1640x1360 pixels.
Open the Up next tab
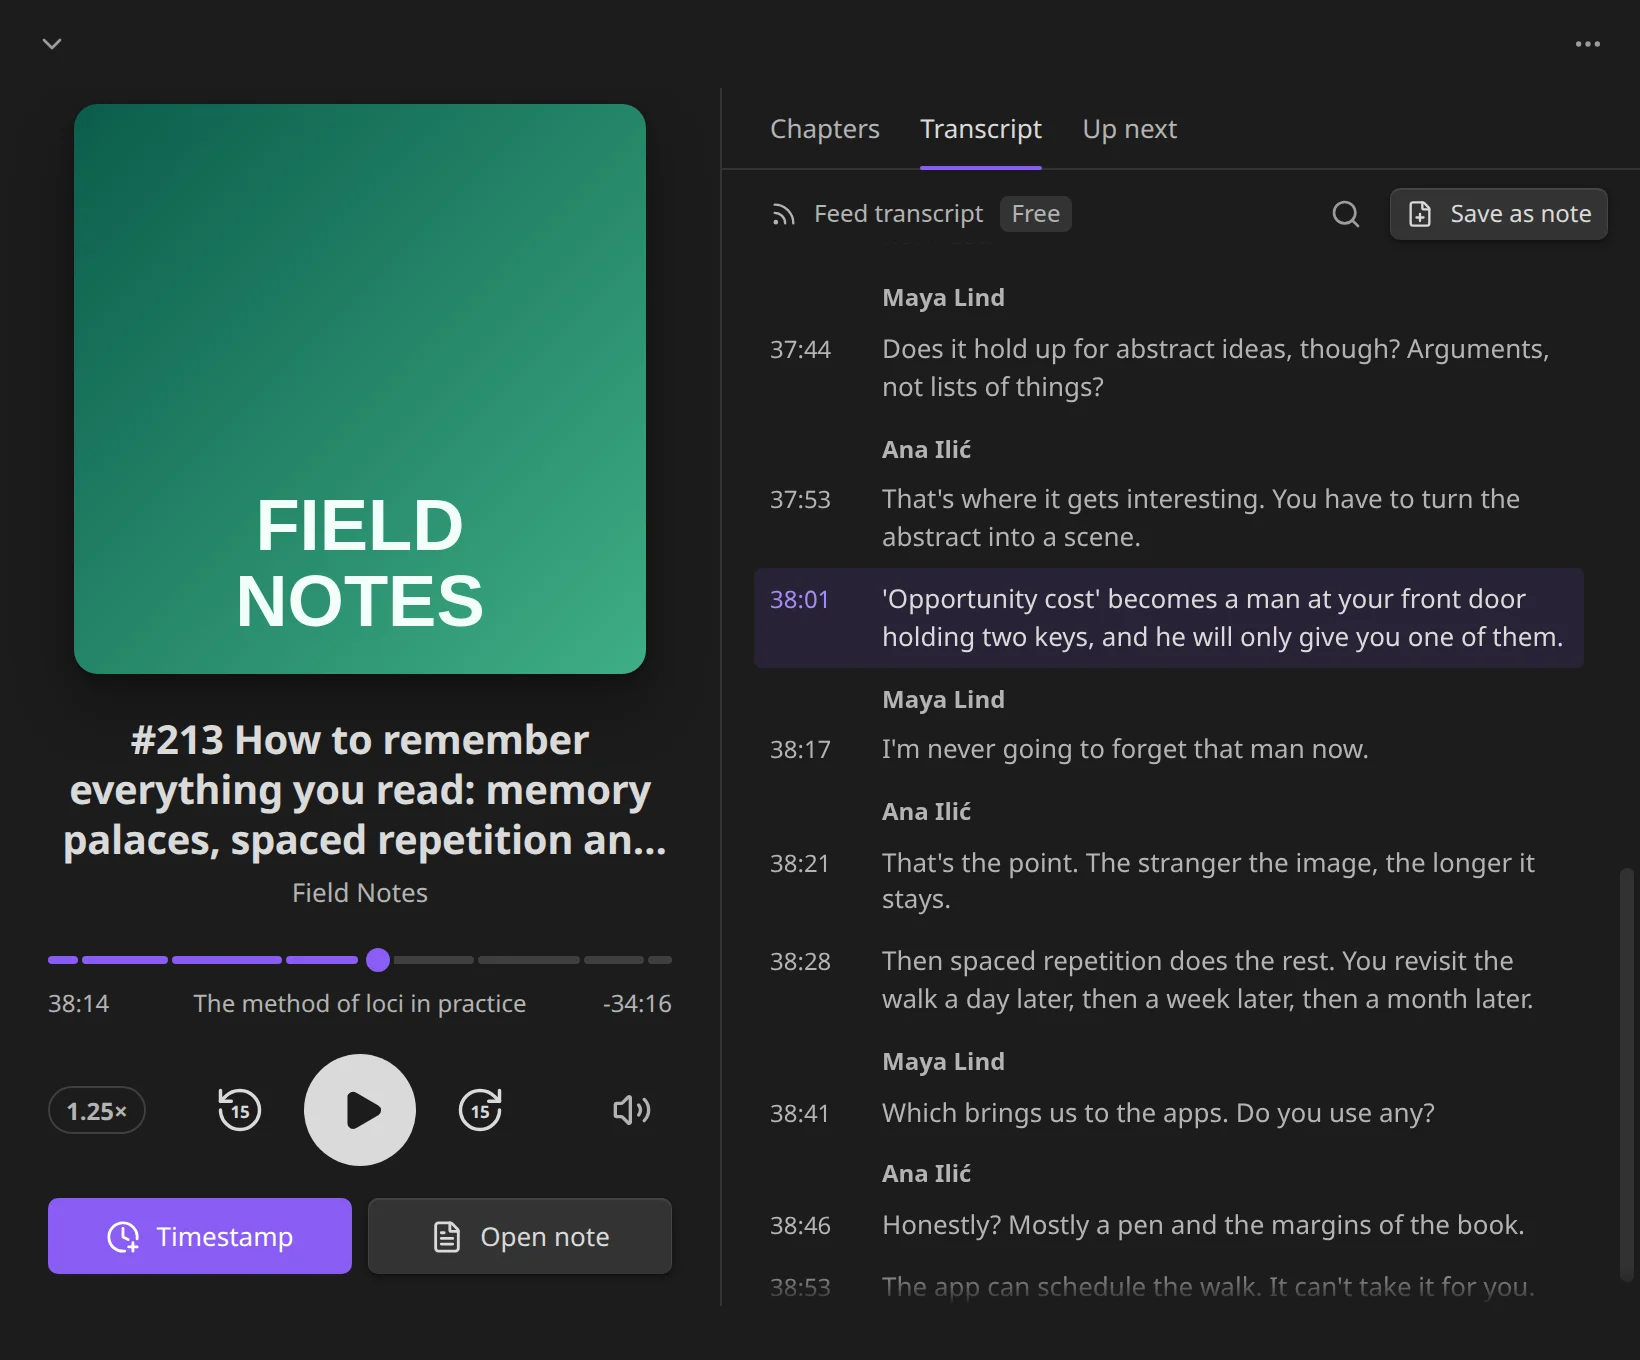pos(1130,129)
